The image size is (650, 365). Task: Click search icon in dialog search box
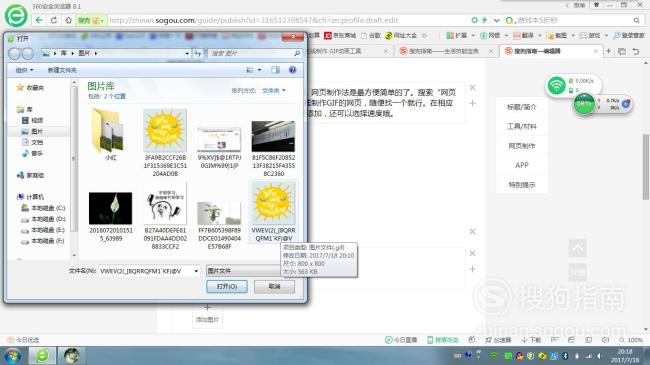pyautogui.click(x=297, y=54)
